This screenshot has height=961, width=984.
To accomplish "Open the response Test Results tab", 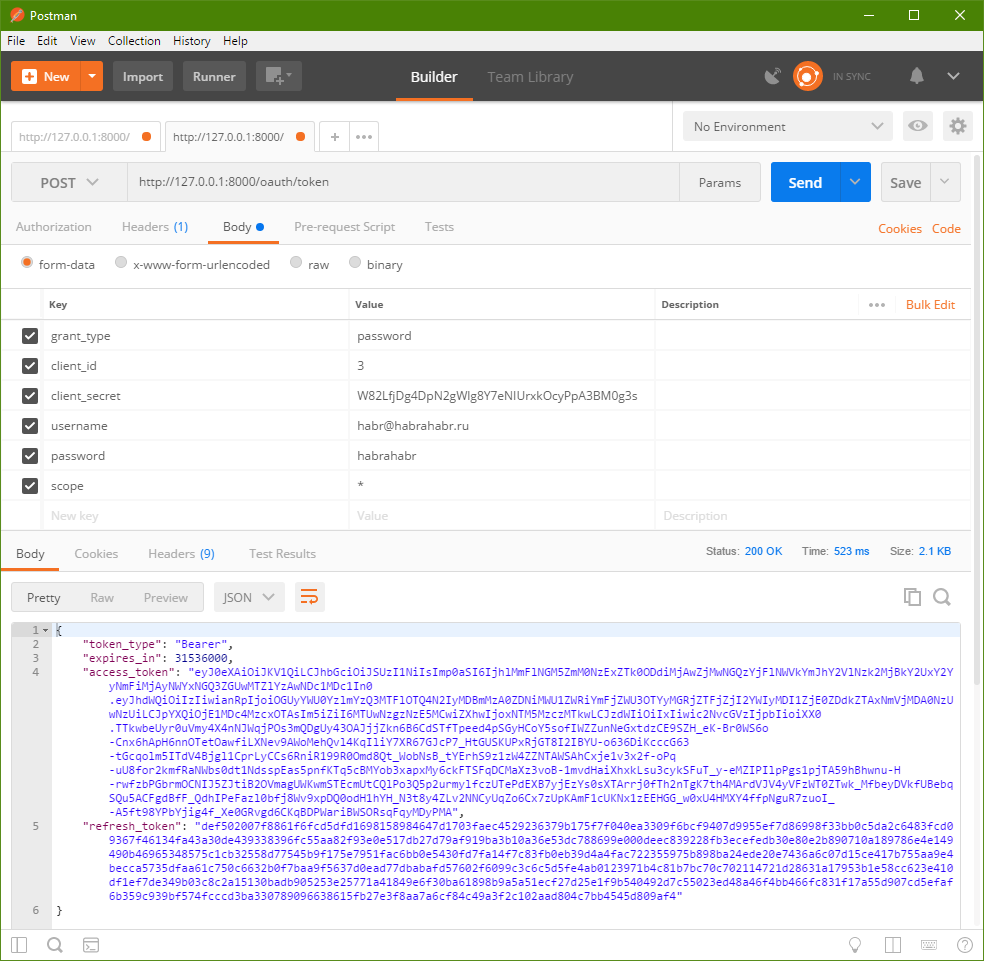I will pos(282,554).
